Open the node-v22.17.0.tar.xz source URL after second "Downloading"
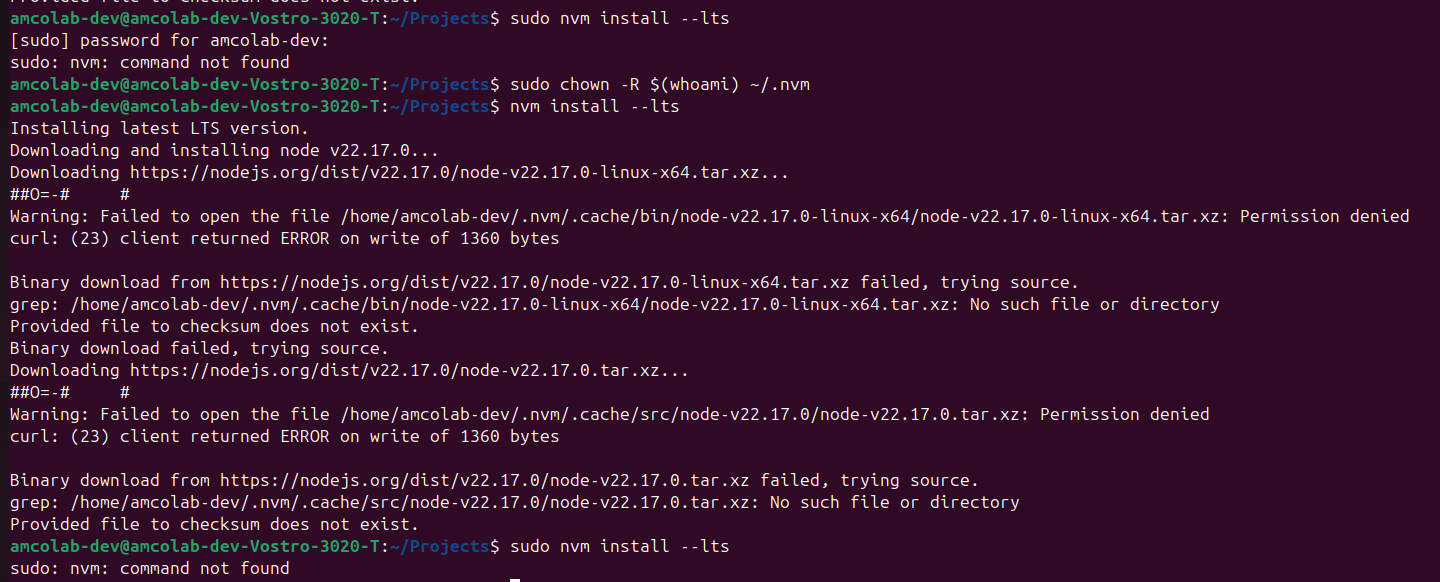The height and width of the screenshot is (582, 1440). 394,370
